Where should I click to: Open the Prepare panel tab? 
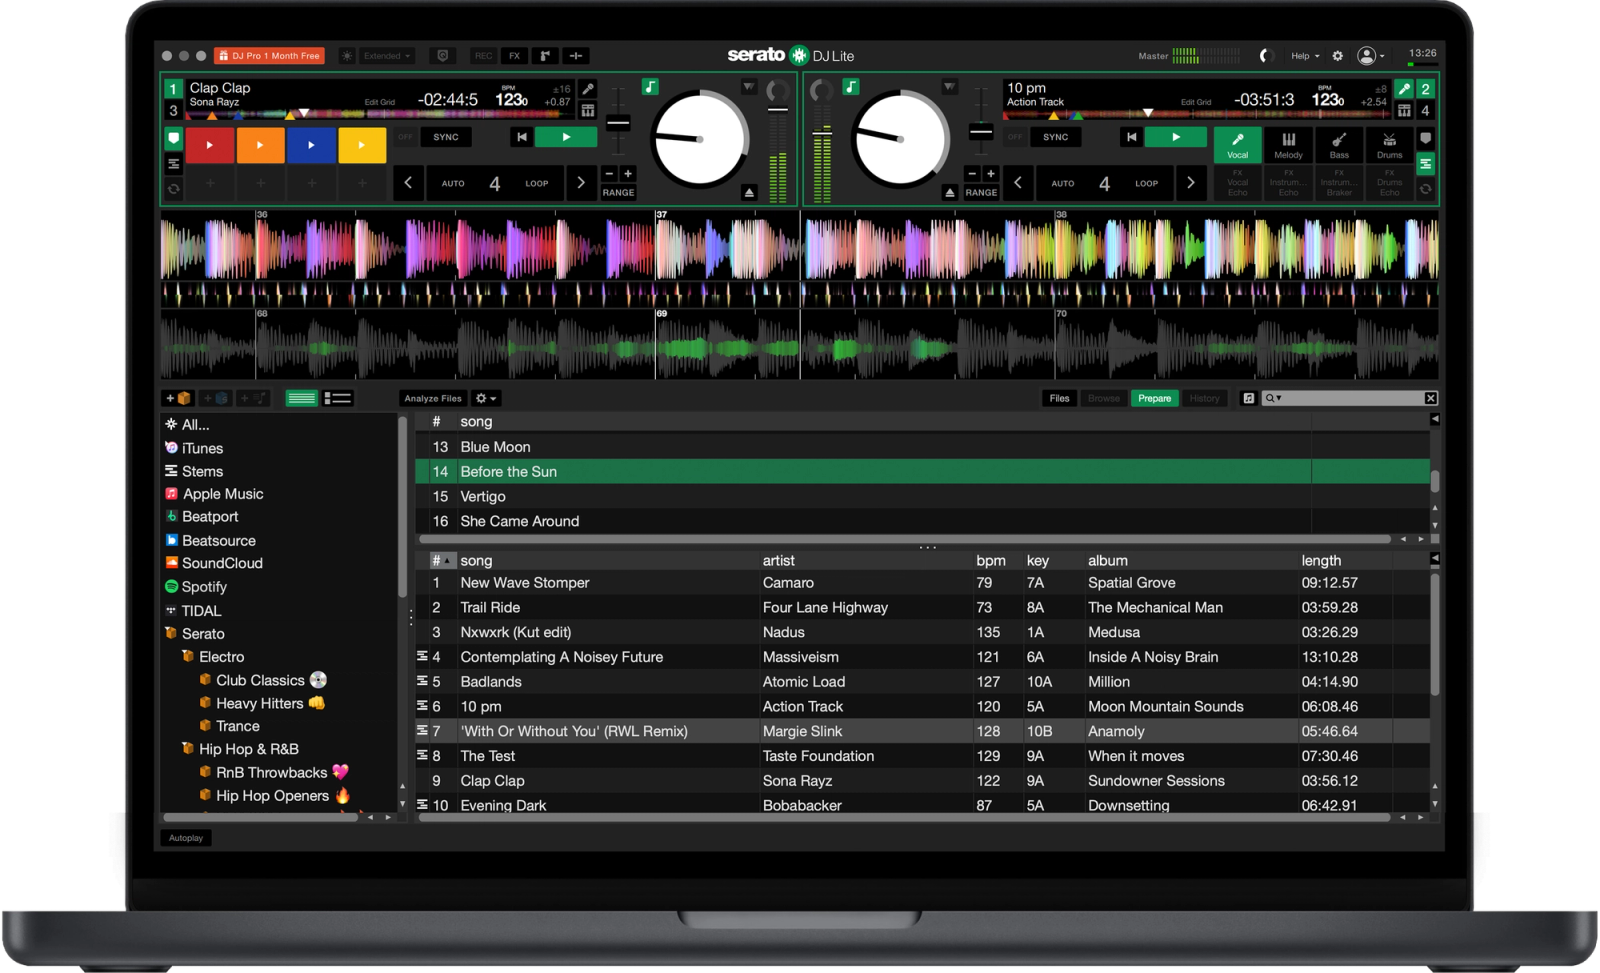(1154, 398)
